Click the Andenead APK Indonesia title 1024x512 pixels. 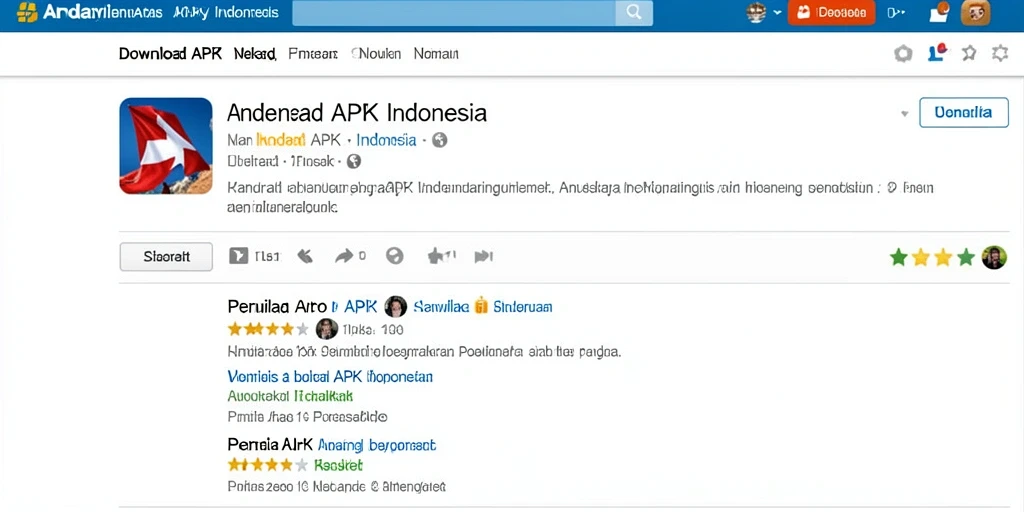[357, 113]
